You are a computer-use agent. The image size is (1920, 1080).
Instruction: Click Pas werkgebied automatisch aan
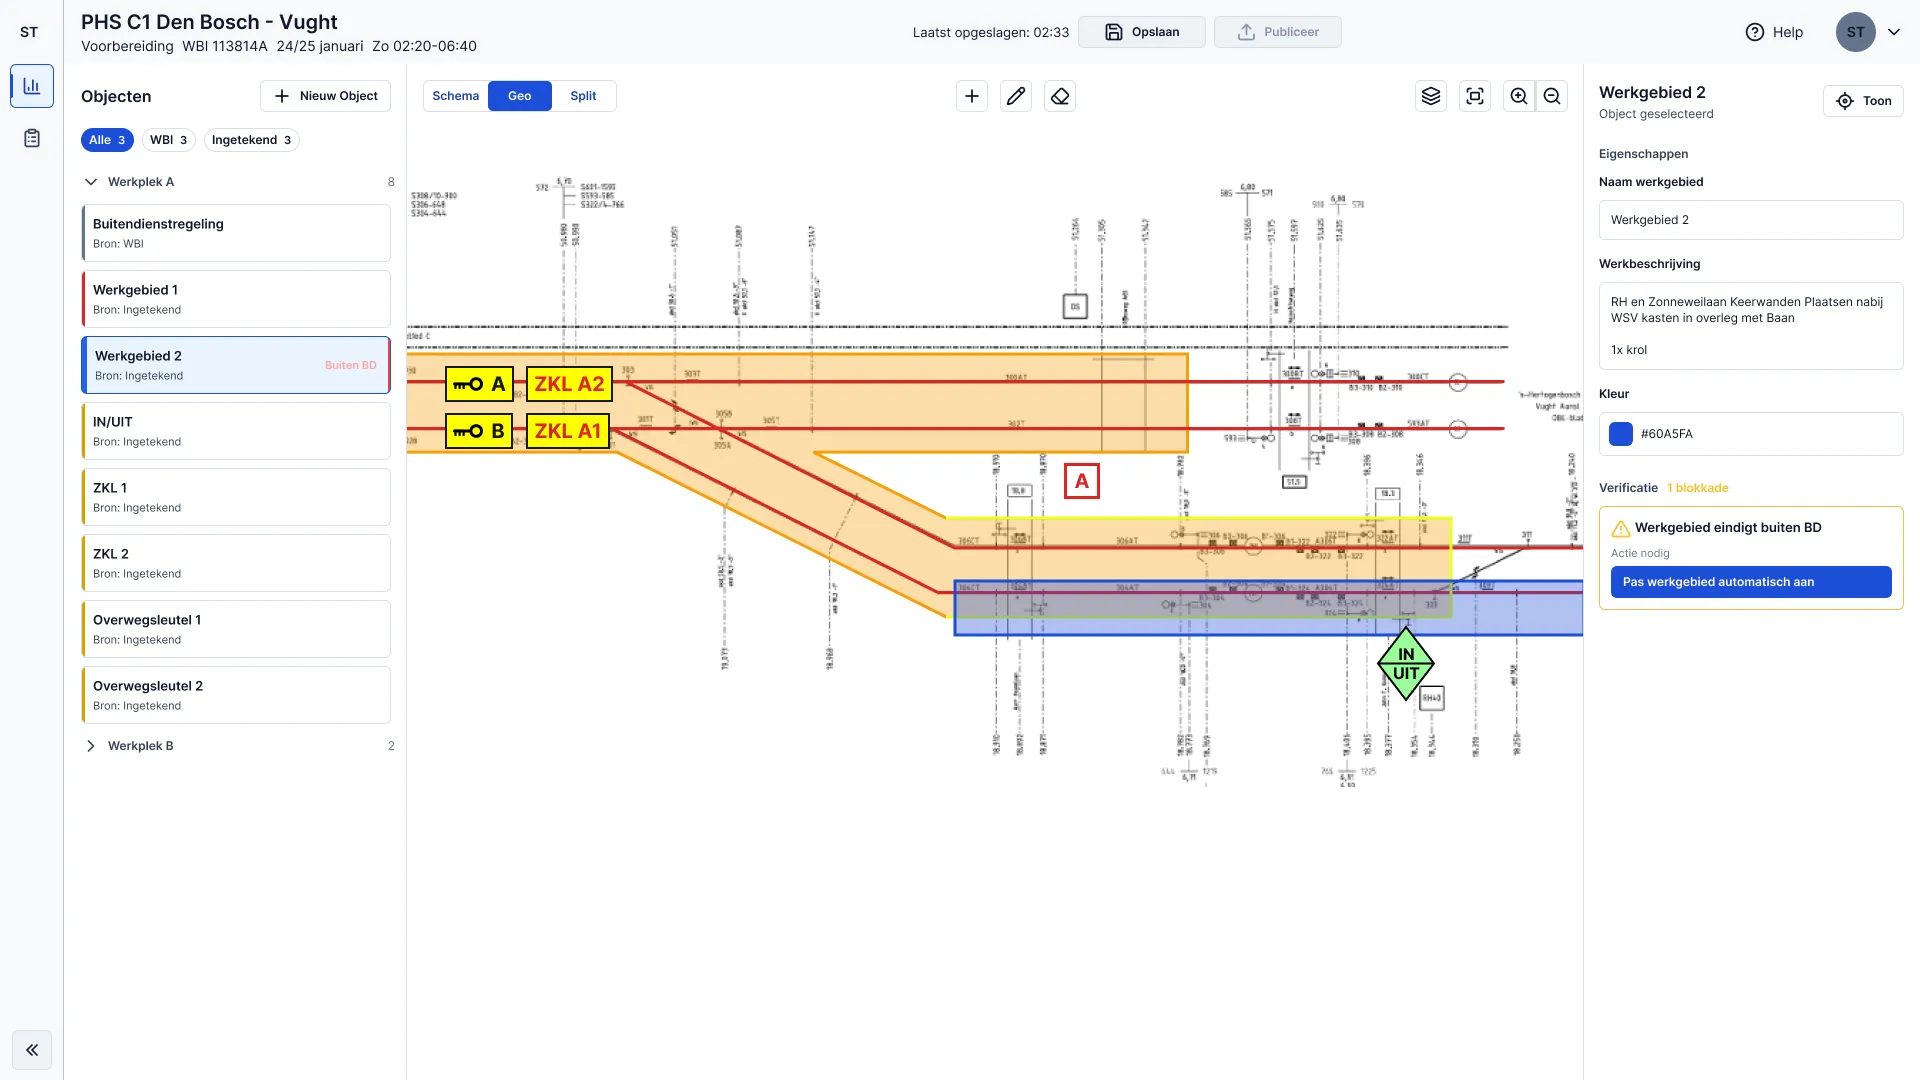[x=1751, y=582]
